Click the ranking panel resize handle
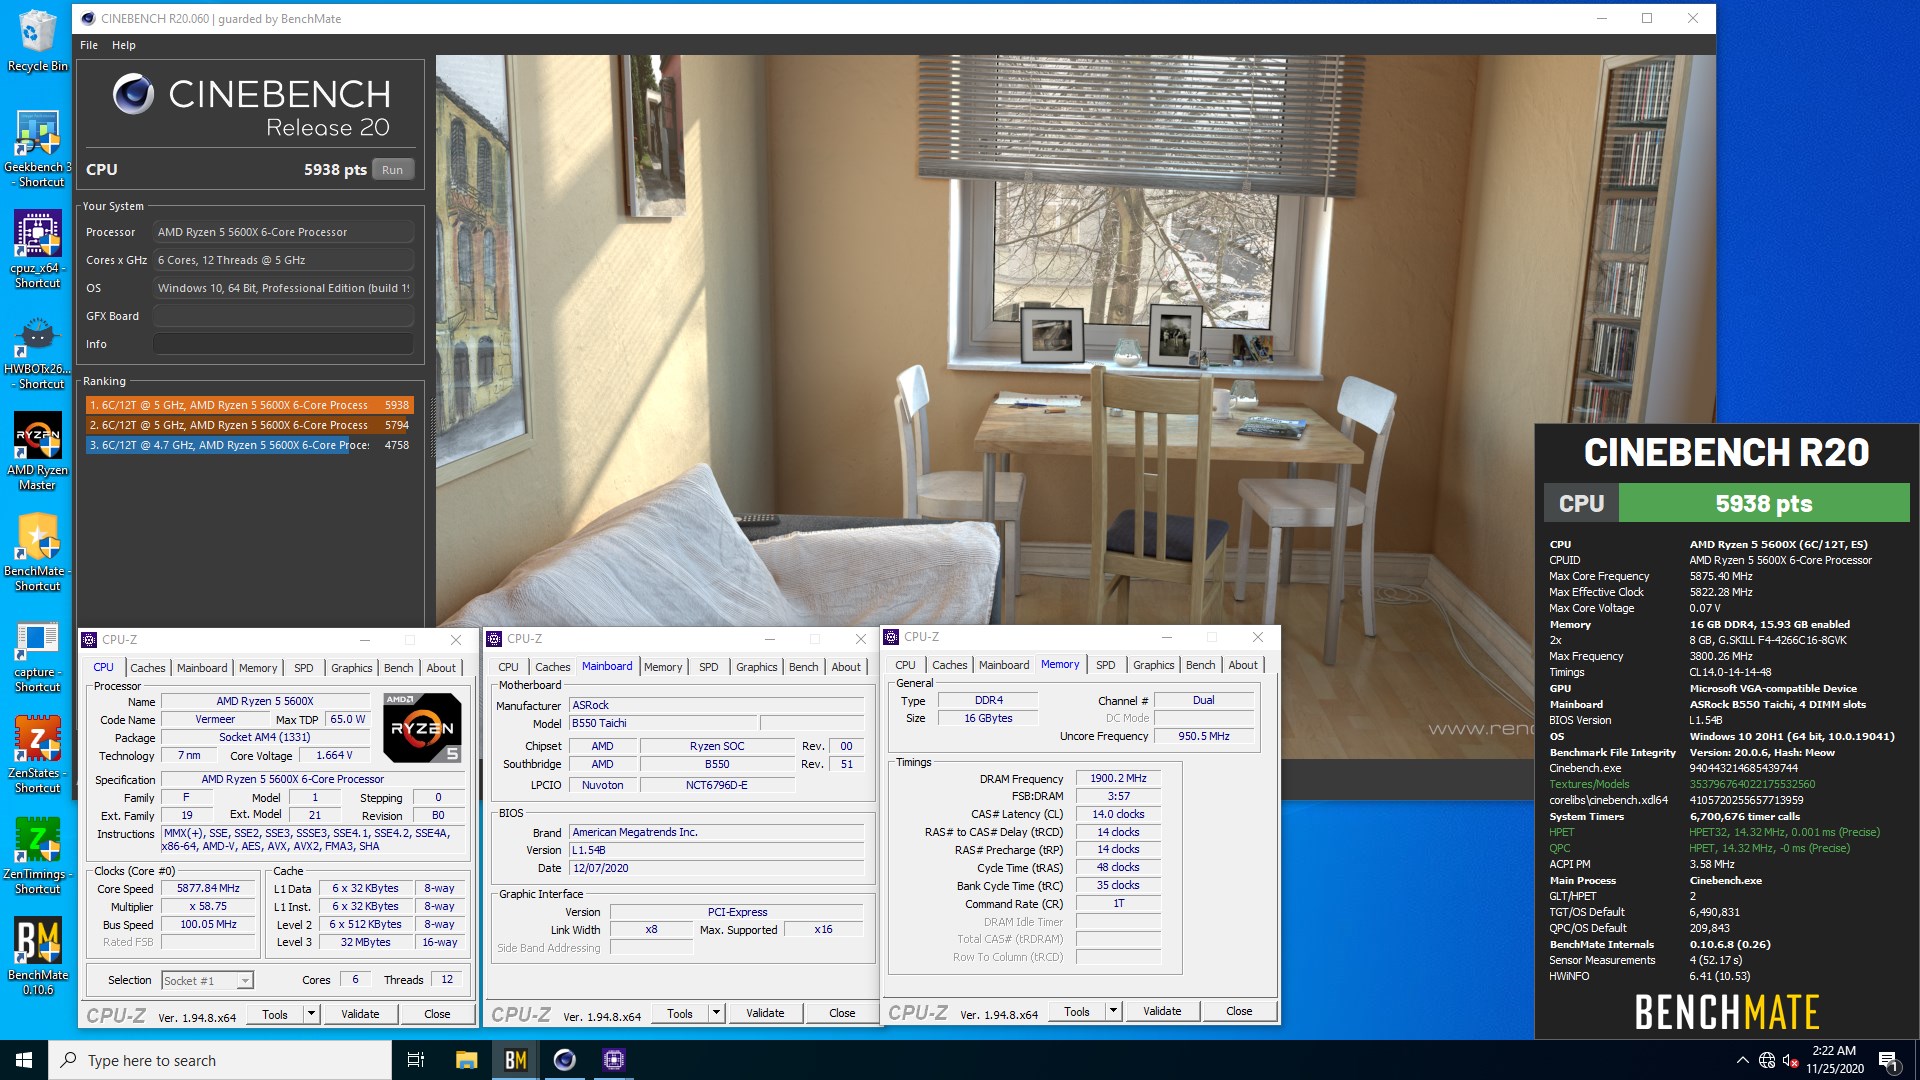This screenshot has height=1080, width=1920. (433, 428)
